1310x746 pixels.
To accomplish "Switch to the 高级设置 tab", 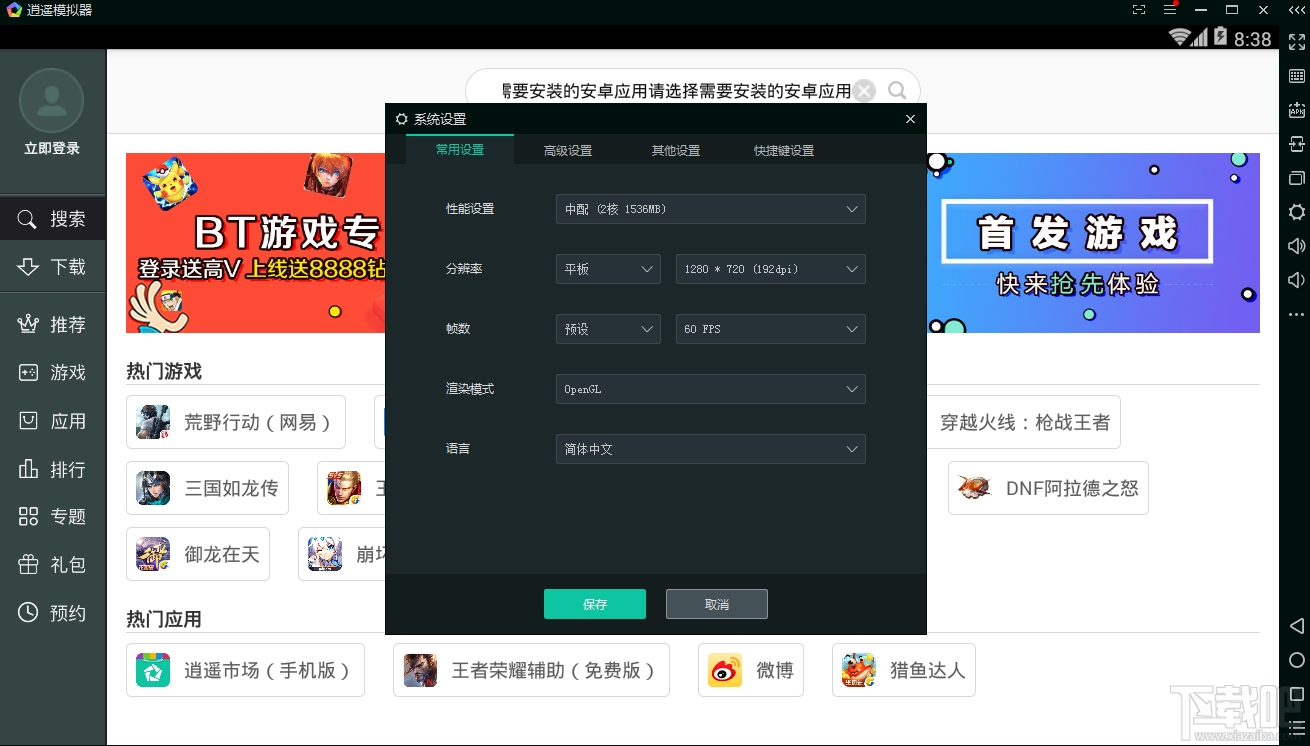I will [568, 150].
